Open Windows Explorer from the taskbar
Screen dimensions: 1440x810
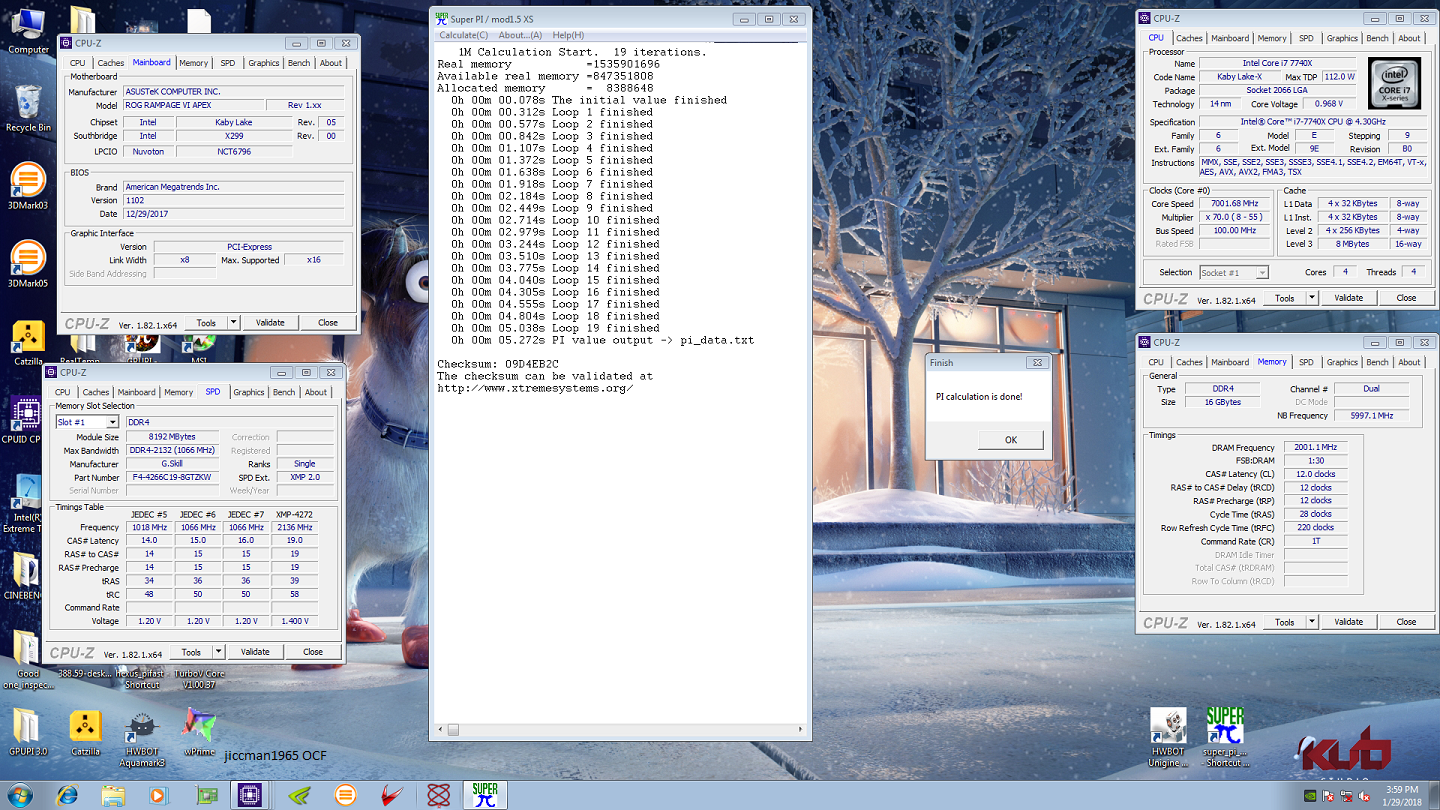click(x=114, y=796)
